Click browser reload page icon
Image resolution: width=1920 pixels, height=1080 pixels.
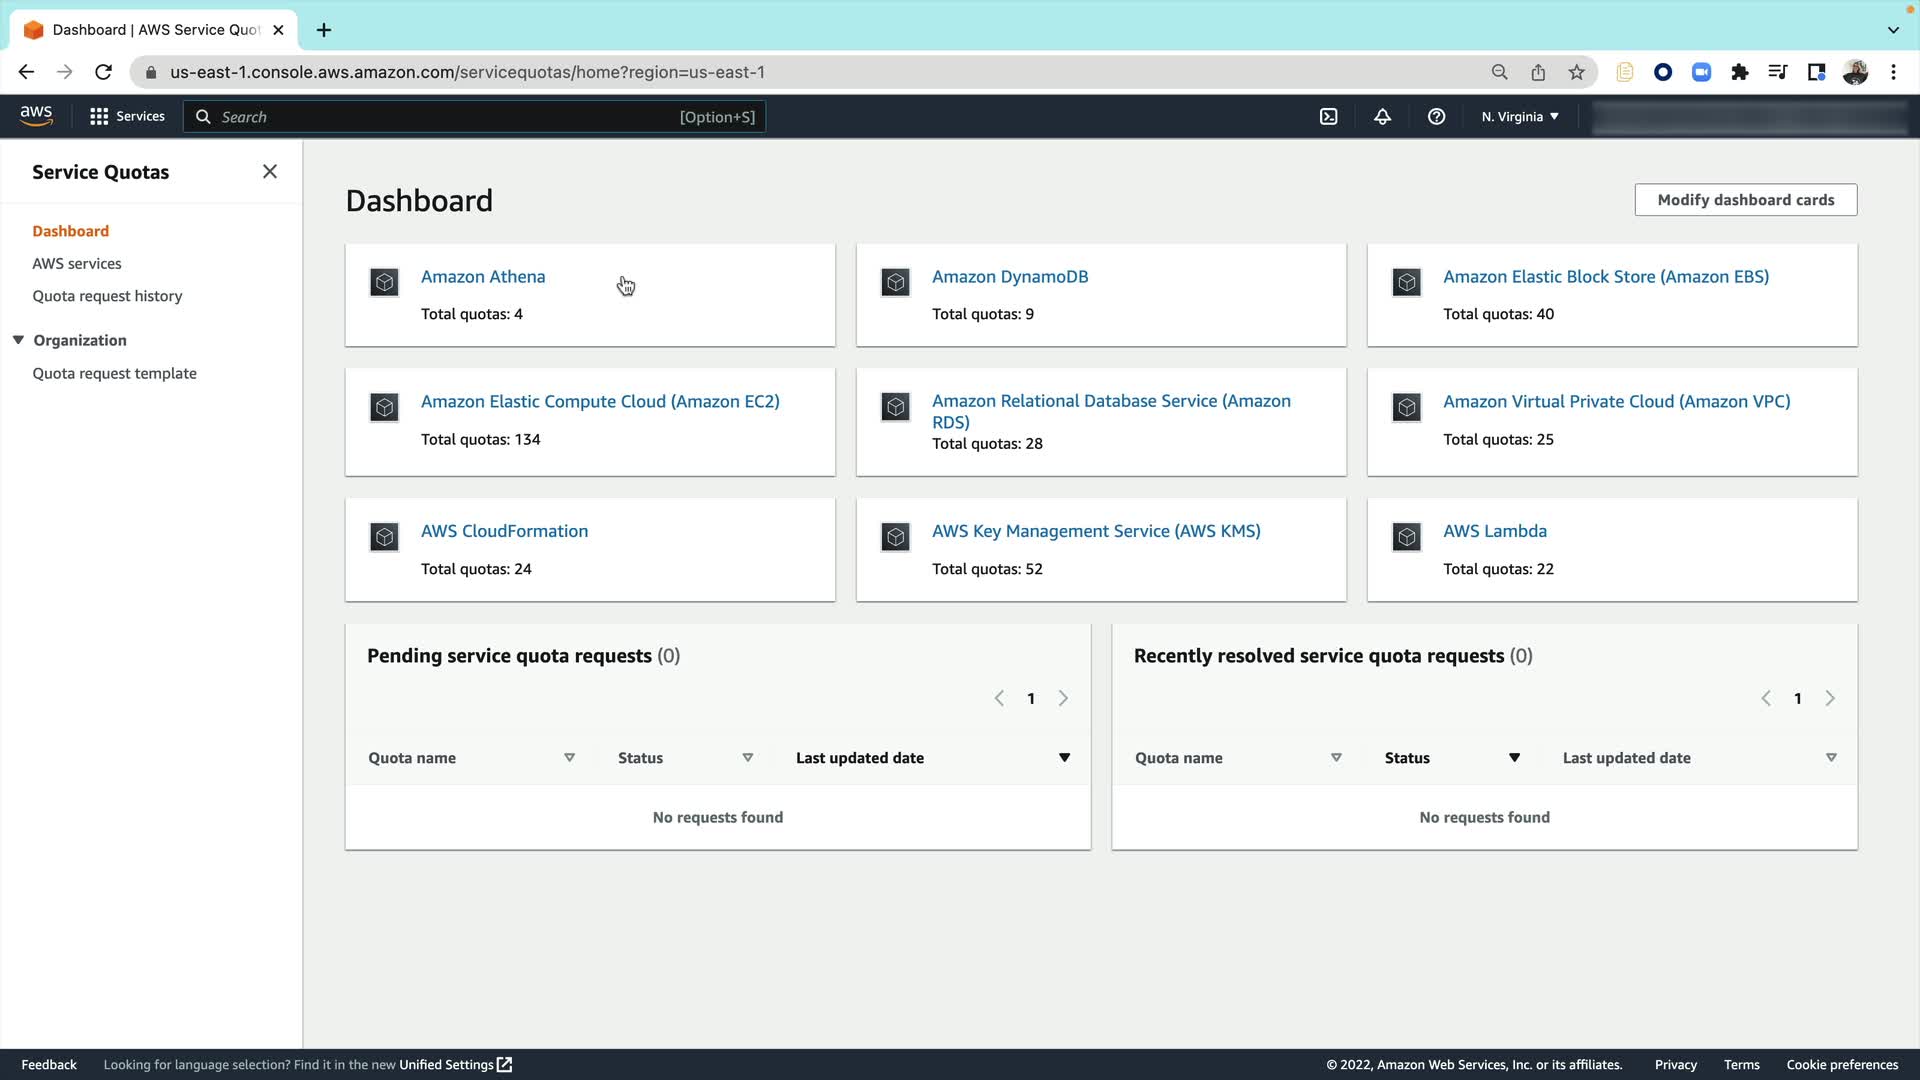pos(103,72)
